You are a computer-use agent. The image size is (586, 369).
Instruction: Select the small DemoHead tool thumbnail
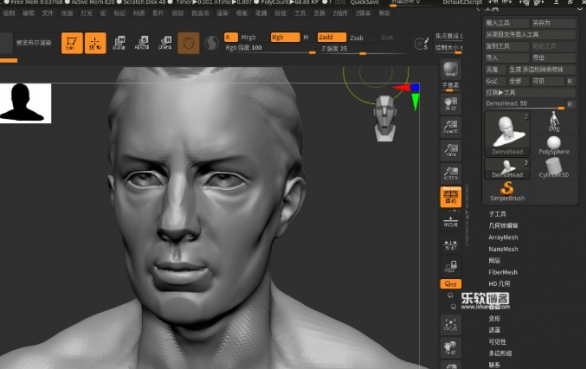pos(507,168)
